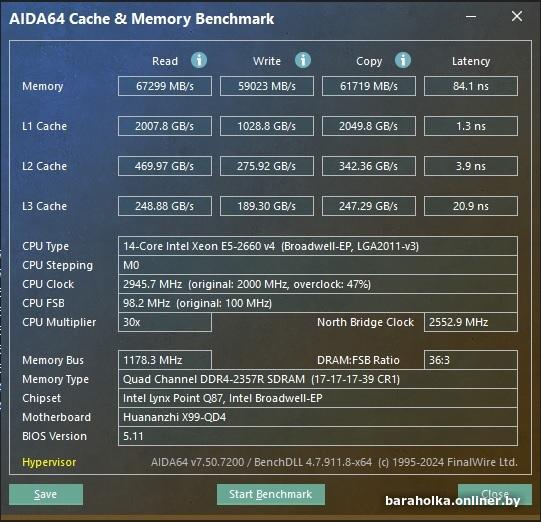Click the yellow Hypervisor label
Viewport: 541px width, 522px height.
[49, 462]
